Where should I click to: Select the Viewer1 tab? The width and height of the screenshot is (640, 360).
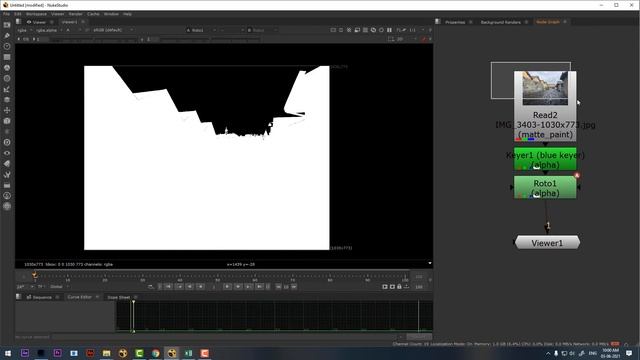(x=69, y=22)
